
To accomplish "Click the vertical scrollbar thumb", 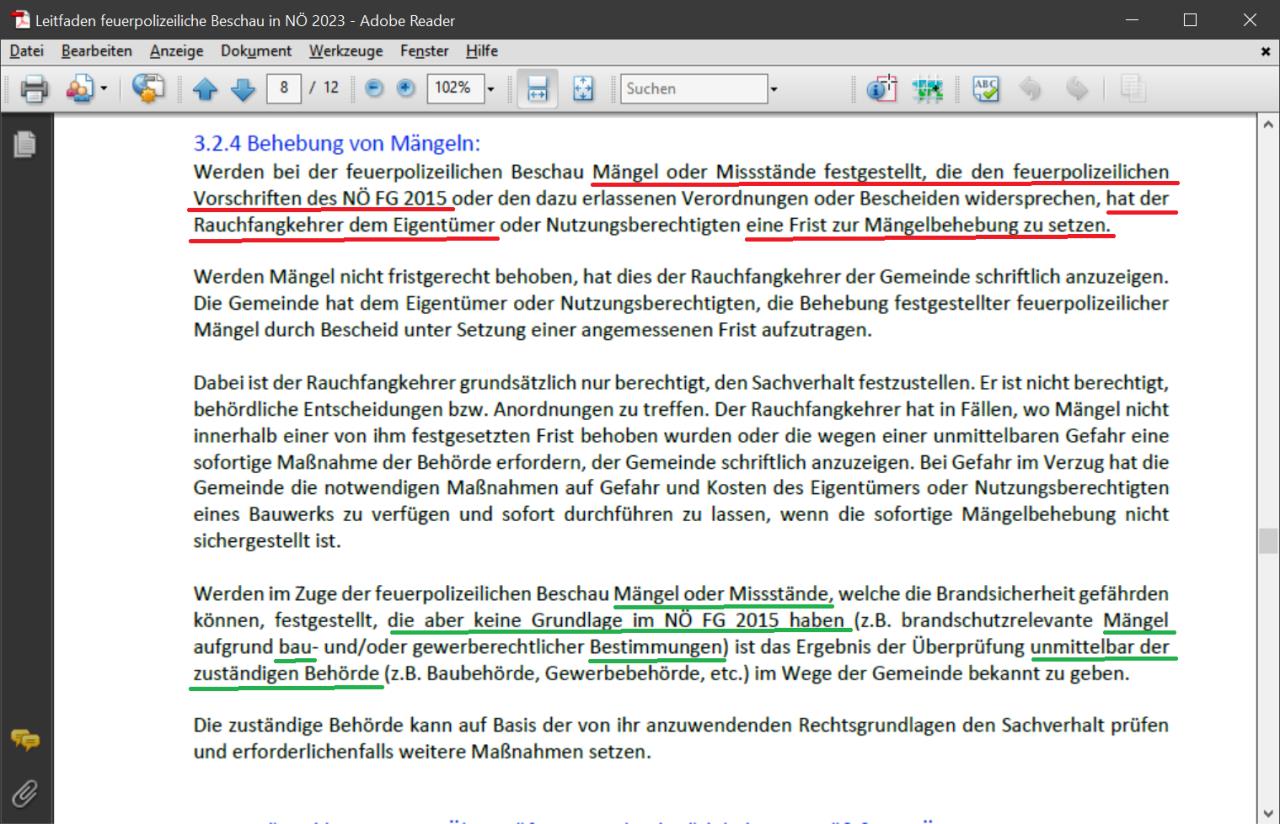I will pos(1268,541).
